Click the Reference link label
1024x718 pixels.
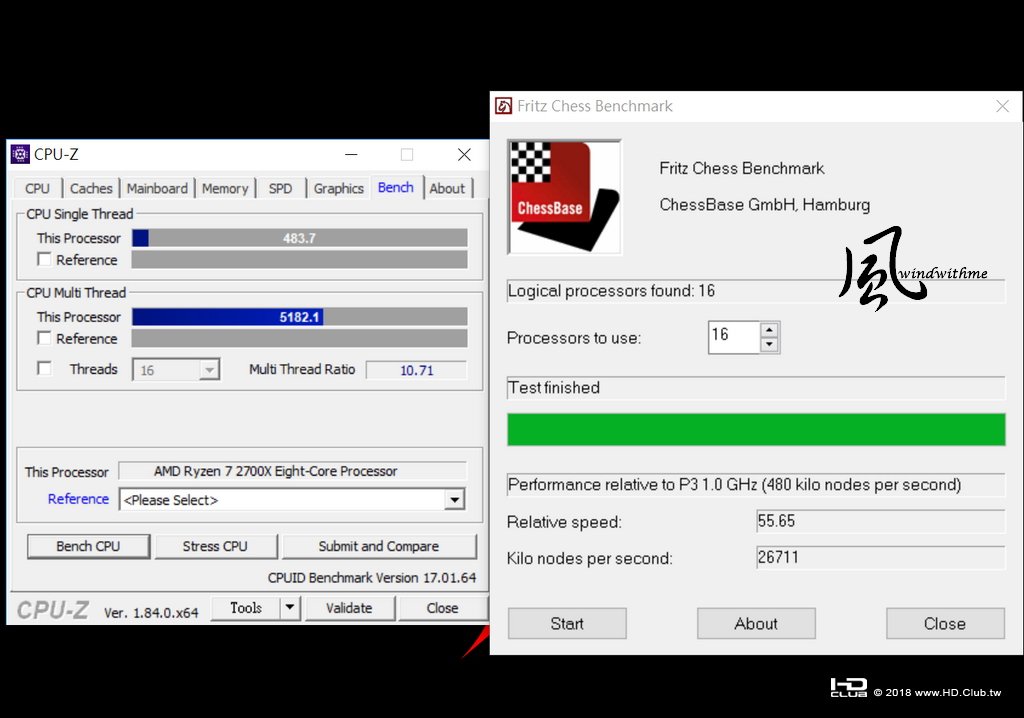point(78,498)
